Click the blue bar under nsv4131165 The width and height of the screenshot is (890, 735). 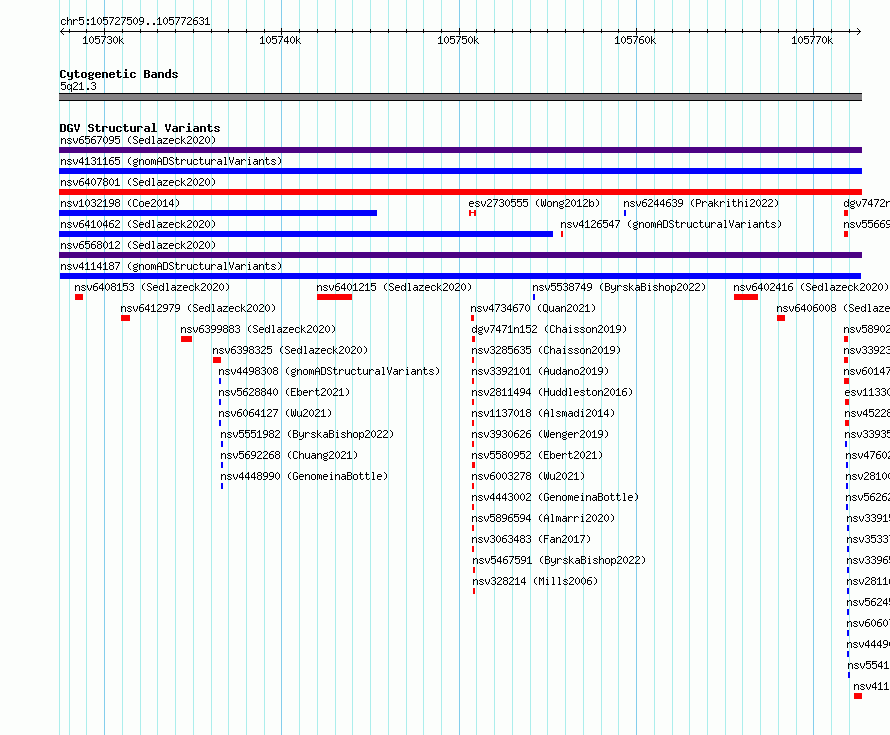click(x=460, y=171)
